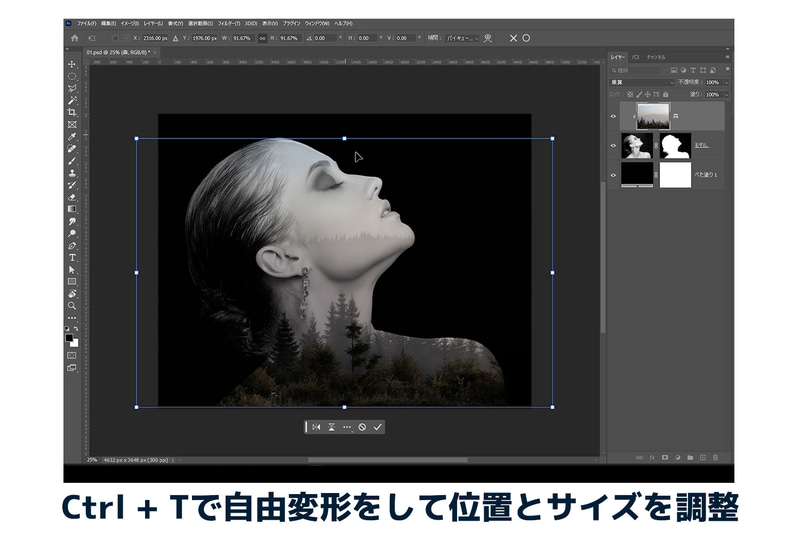
Task: Commit transform using options bar circle
Action: pos(526,38)
